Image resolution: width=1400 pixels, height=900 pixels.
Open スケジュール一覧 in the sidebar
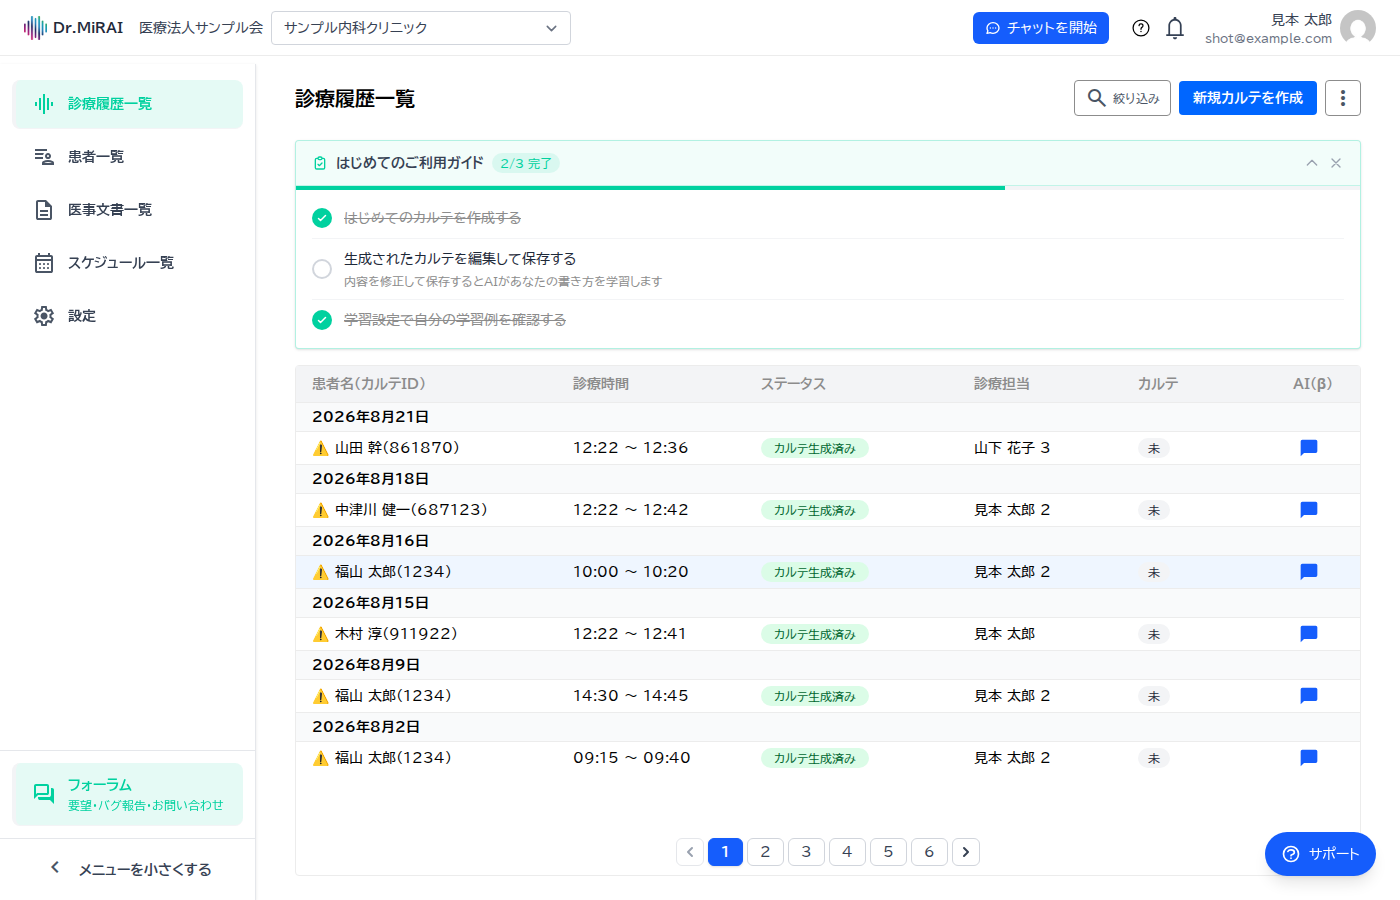point(127,263)
